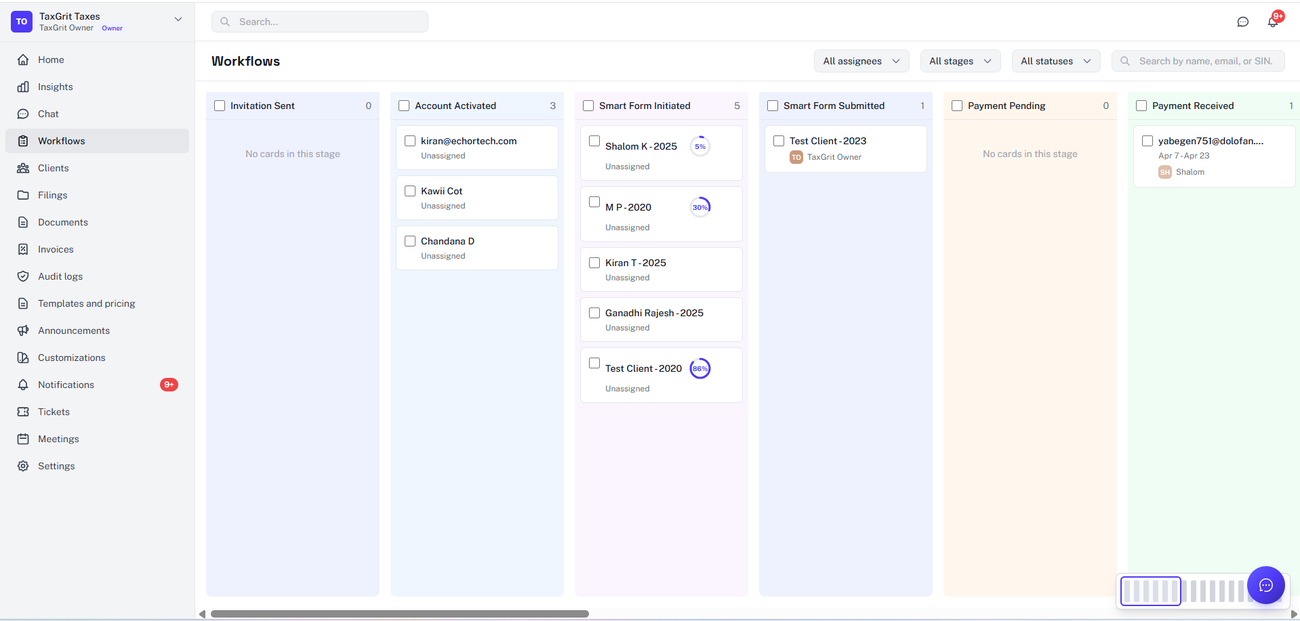Expand the TaxGrit Taxes account switcher chevron

click(178, 19)
